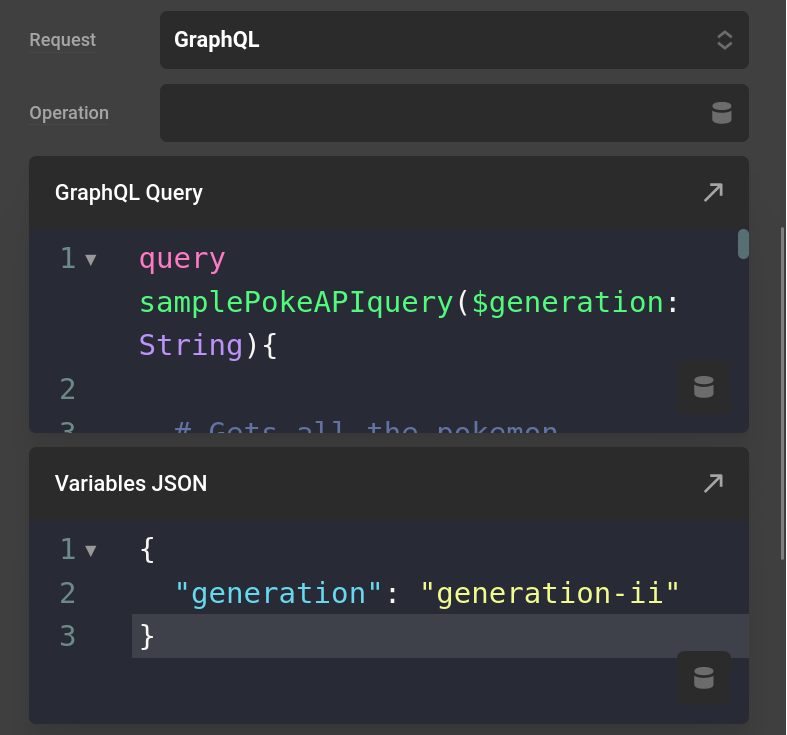Collapse line 1 fold in Variables JSON
The height and width of the screenshot is (735, 787).
(91, 551)
